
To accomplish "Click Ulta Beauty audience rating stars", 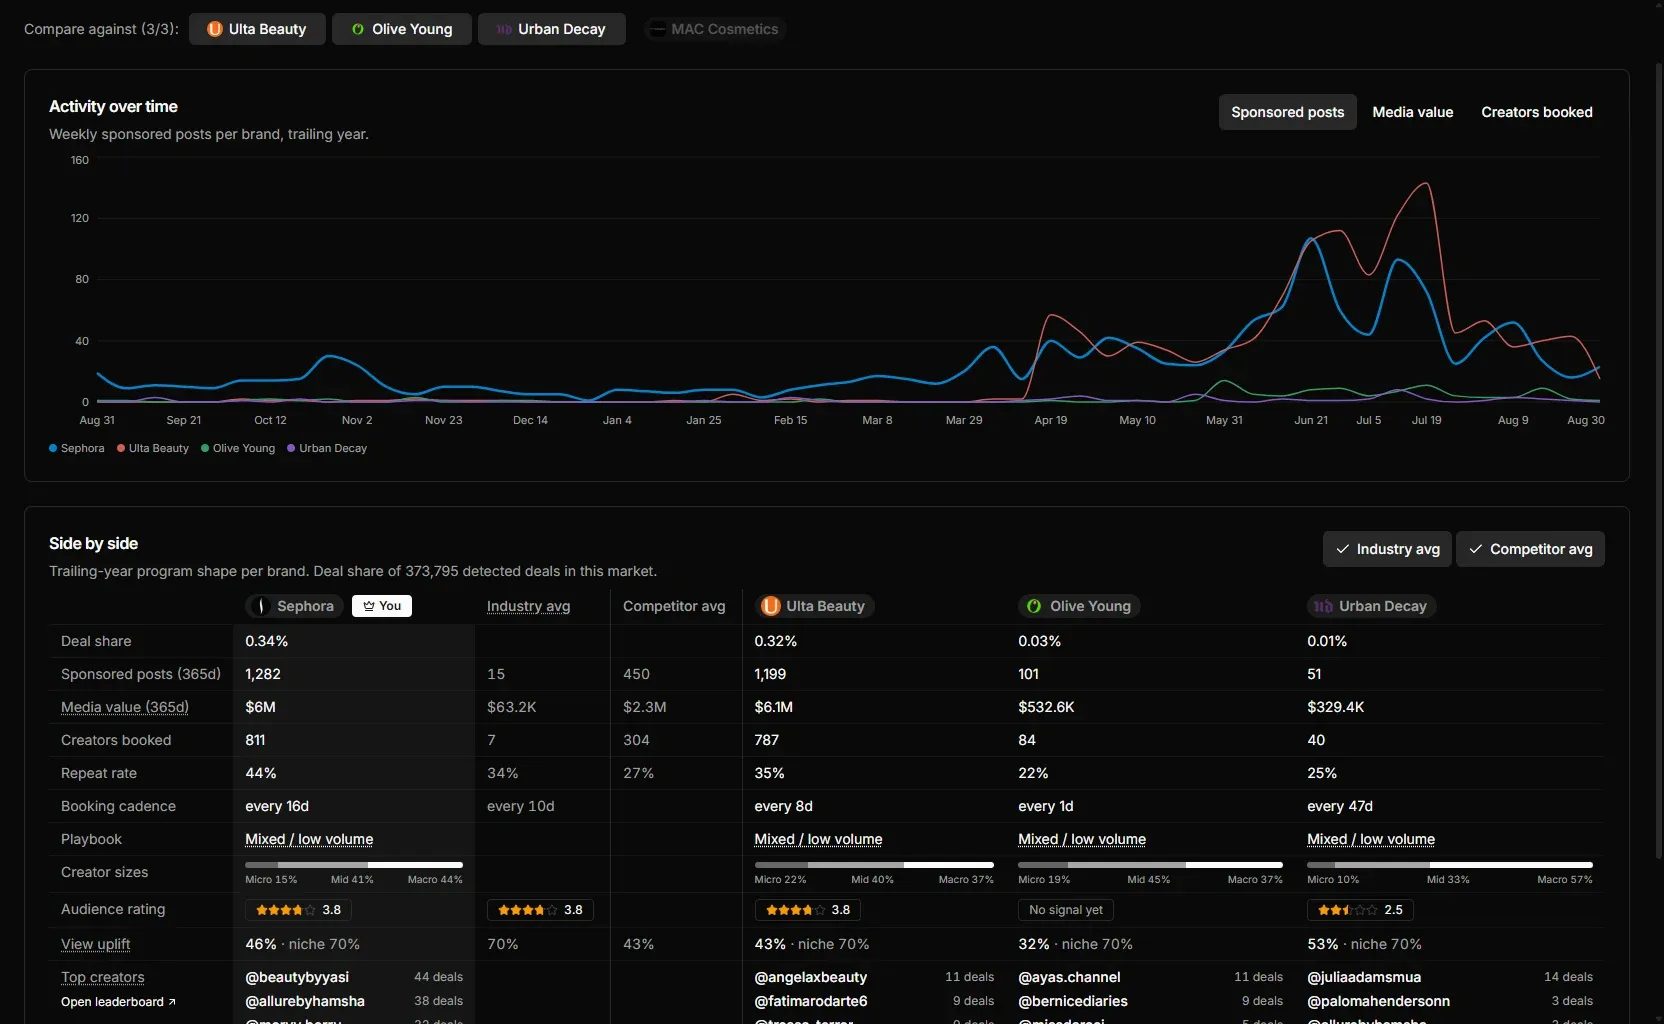I will click(795, 910).
